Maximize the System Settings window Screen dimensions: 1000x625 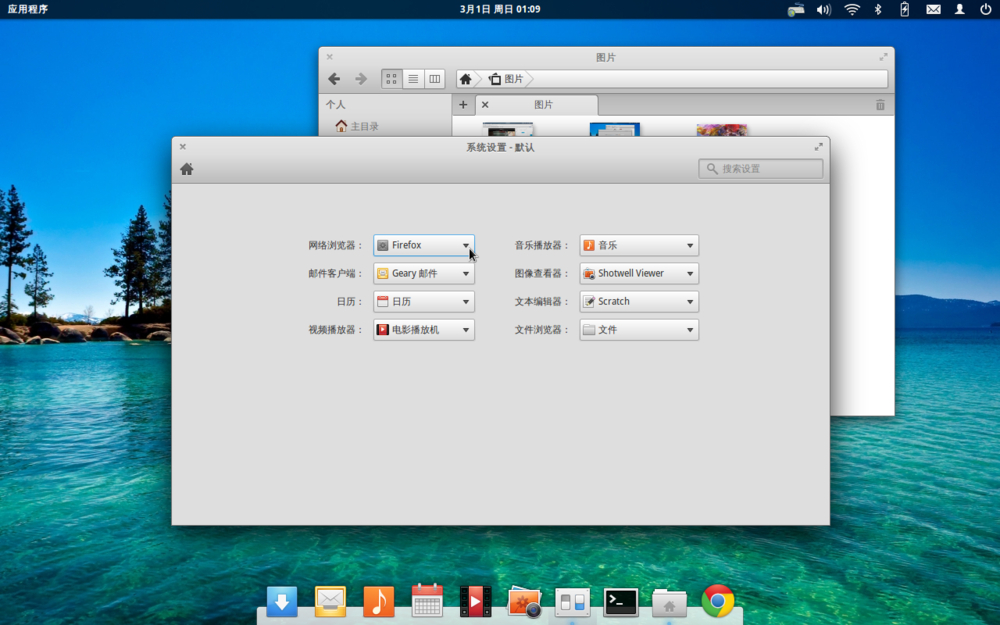[818, 147]
